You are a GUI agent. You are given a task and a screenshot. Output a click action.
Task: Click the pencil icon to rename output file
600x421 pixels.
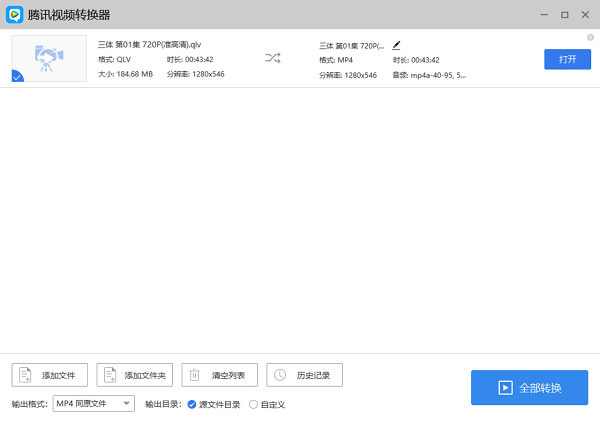point(396,45)
